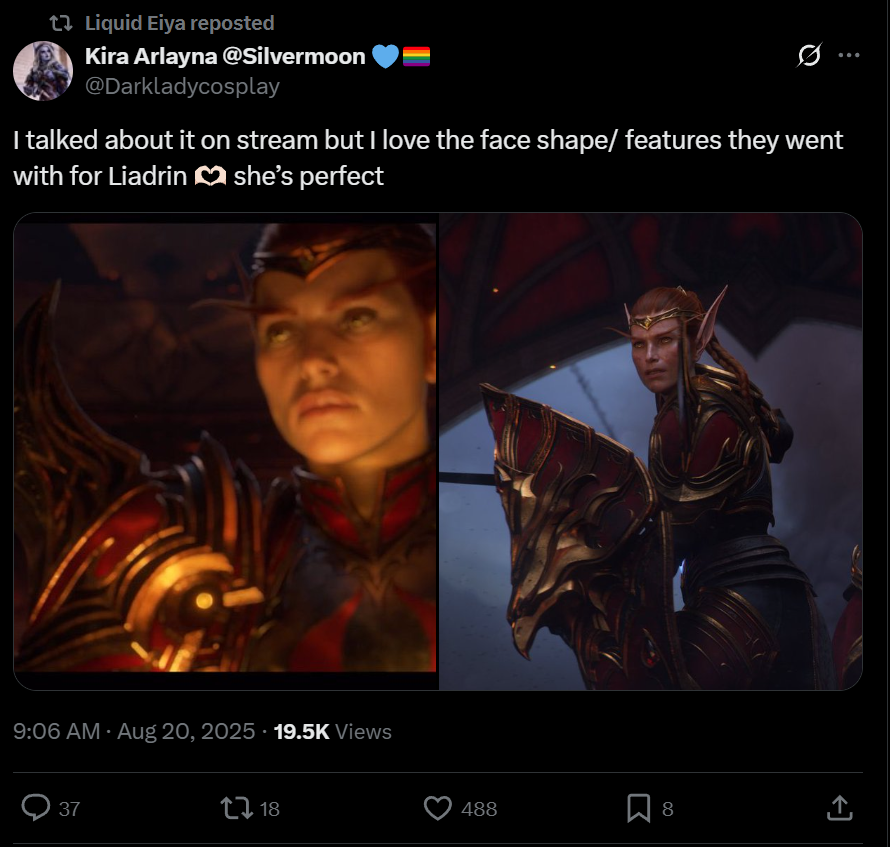Click the 18 reposts count
890x847 pixels.
click(270, 808)
